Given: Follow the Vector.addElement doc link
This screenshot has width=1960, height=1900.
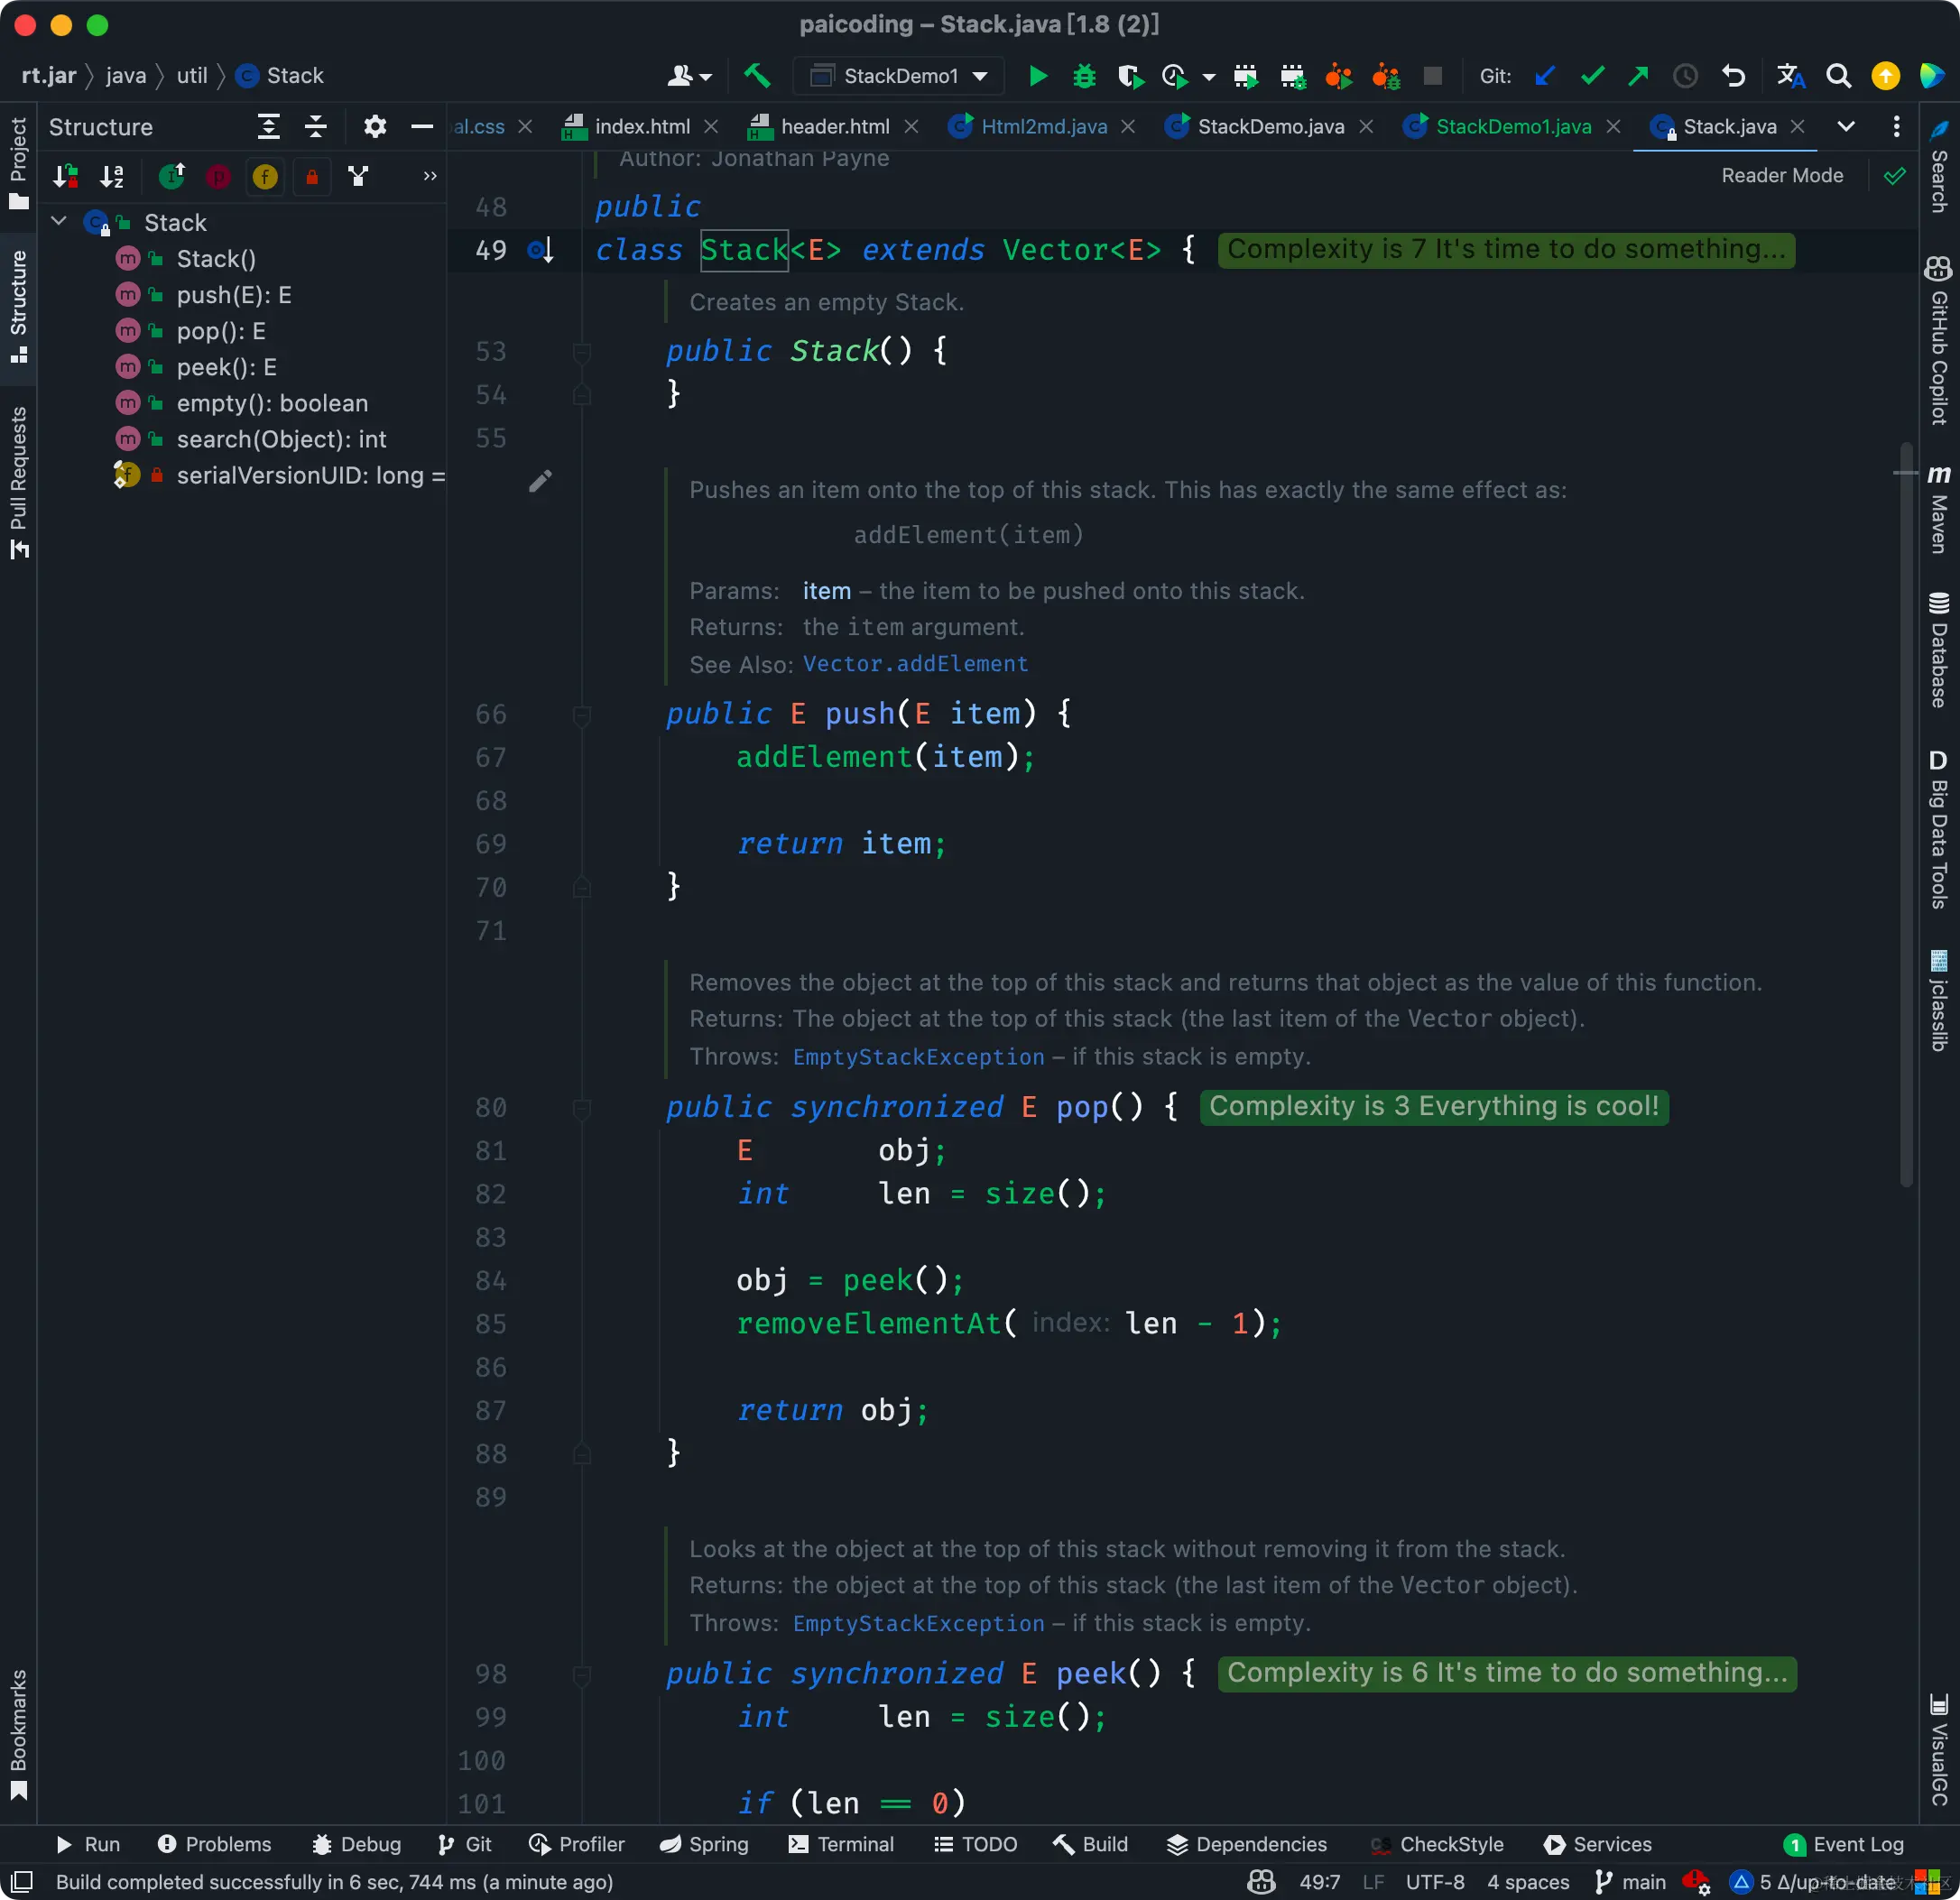Looking at the screenshot, I should click(x=915, y=664).
